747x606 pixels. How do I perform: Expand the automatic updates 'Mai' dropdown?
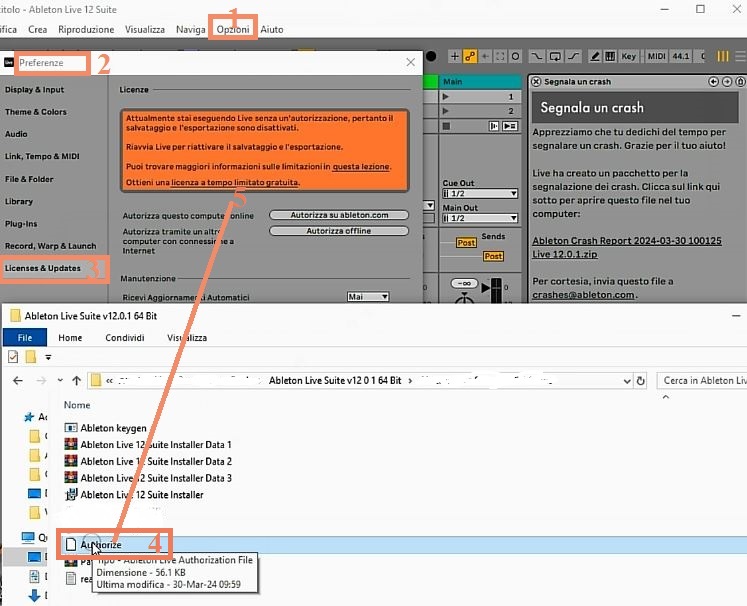368,297
